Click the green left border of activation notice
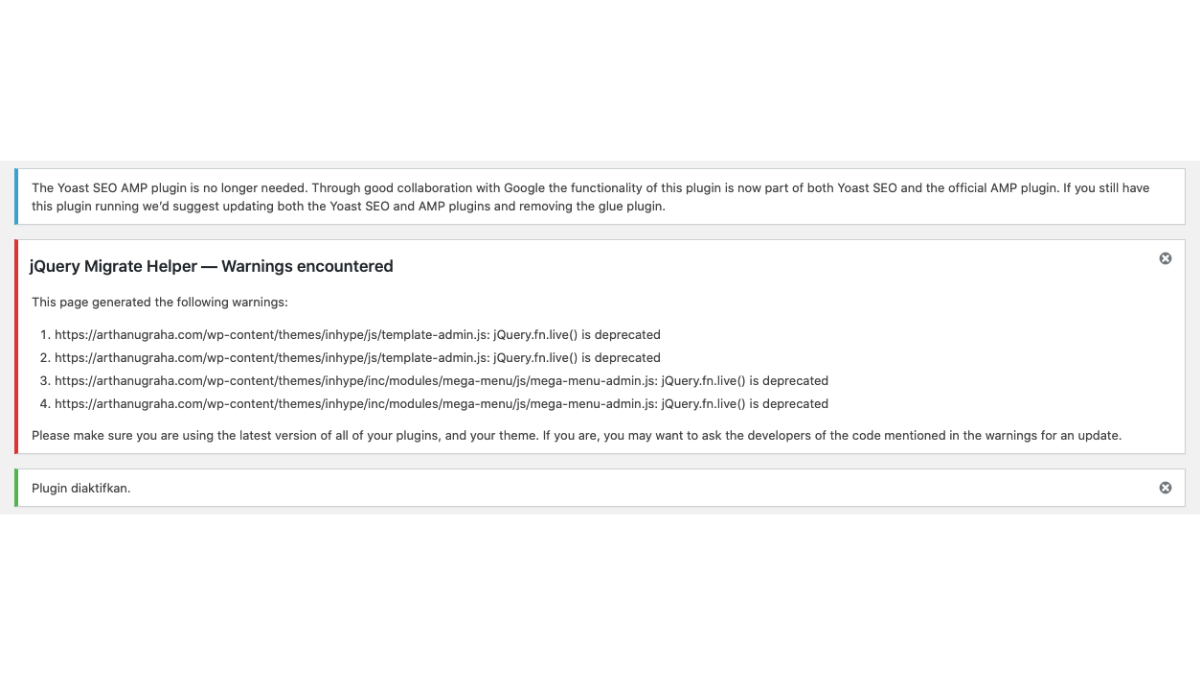This screenshot has width=1200, height=675. pos(16,488)
